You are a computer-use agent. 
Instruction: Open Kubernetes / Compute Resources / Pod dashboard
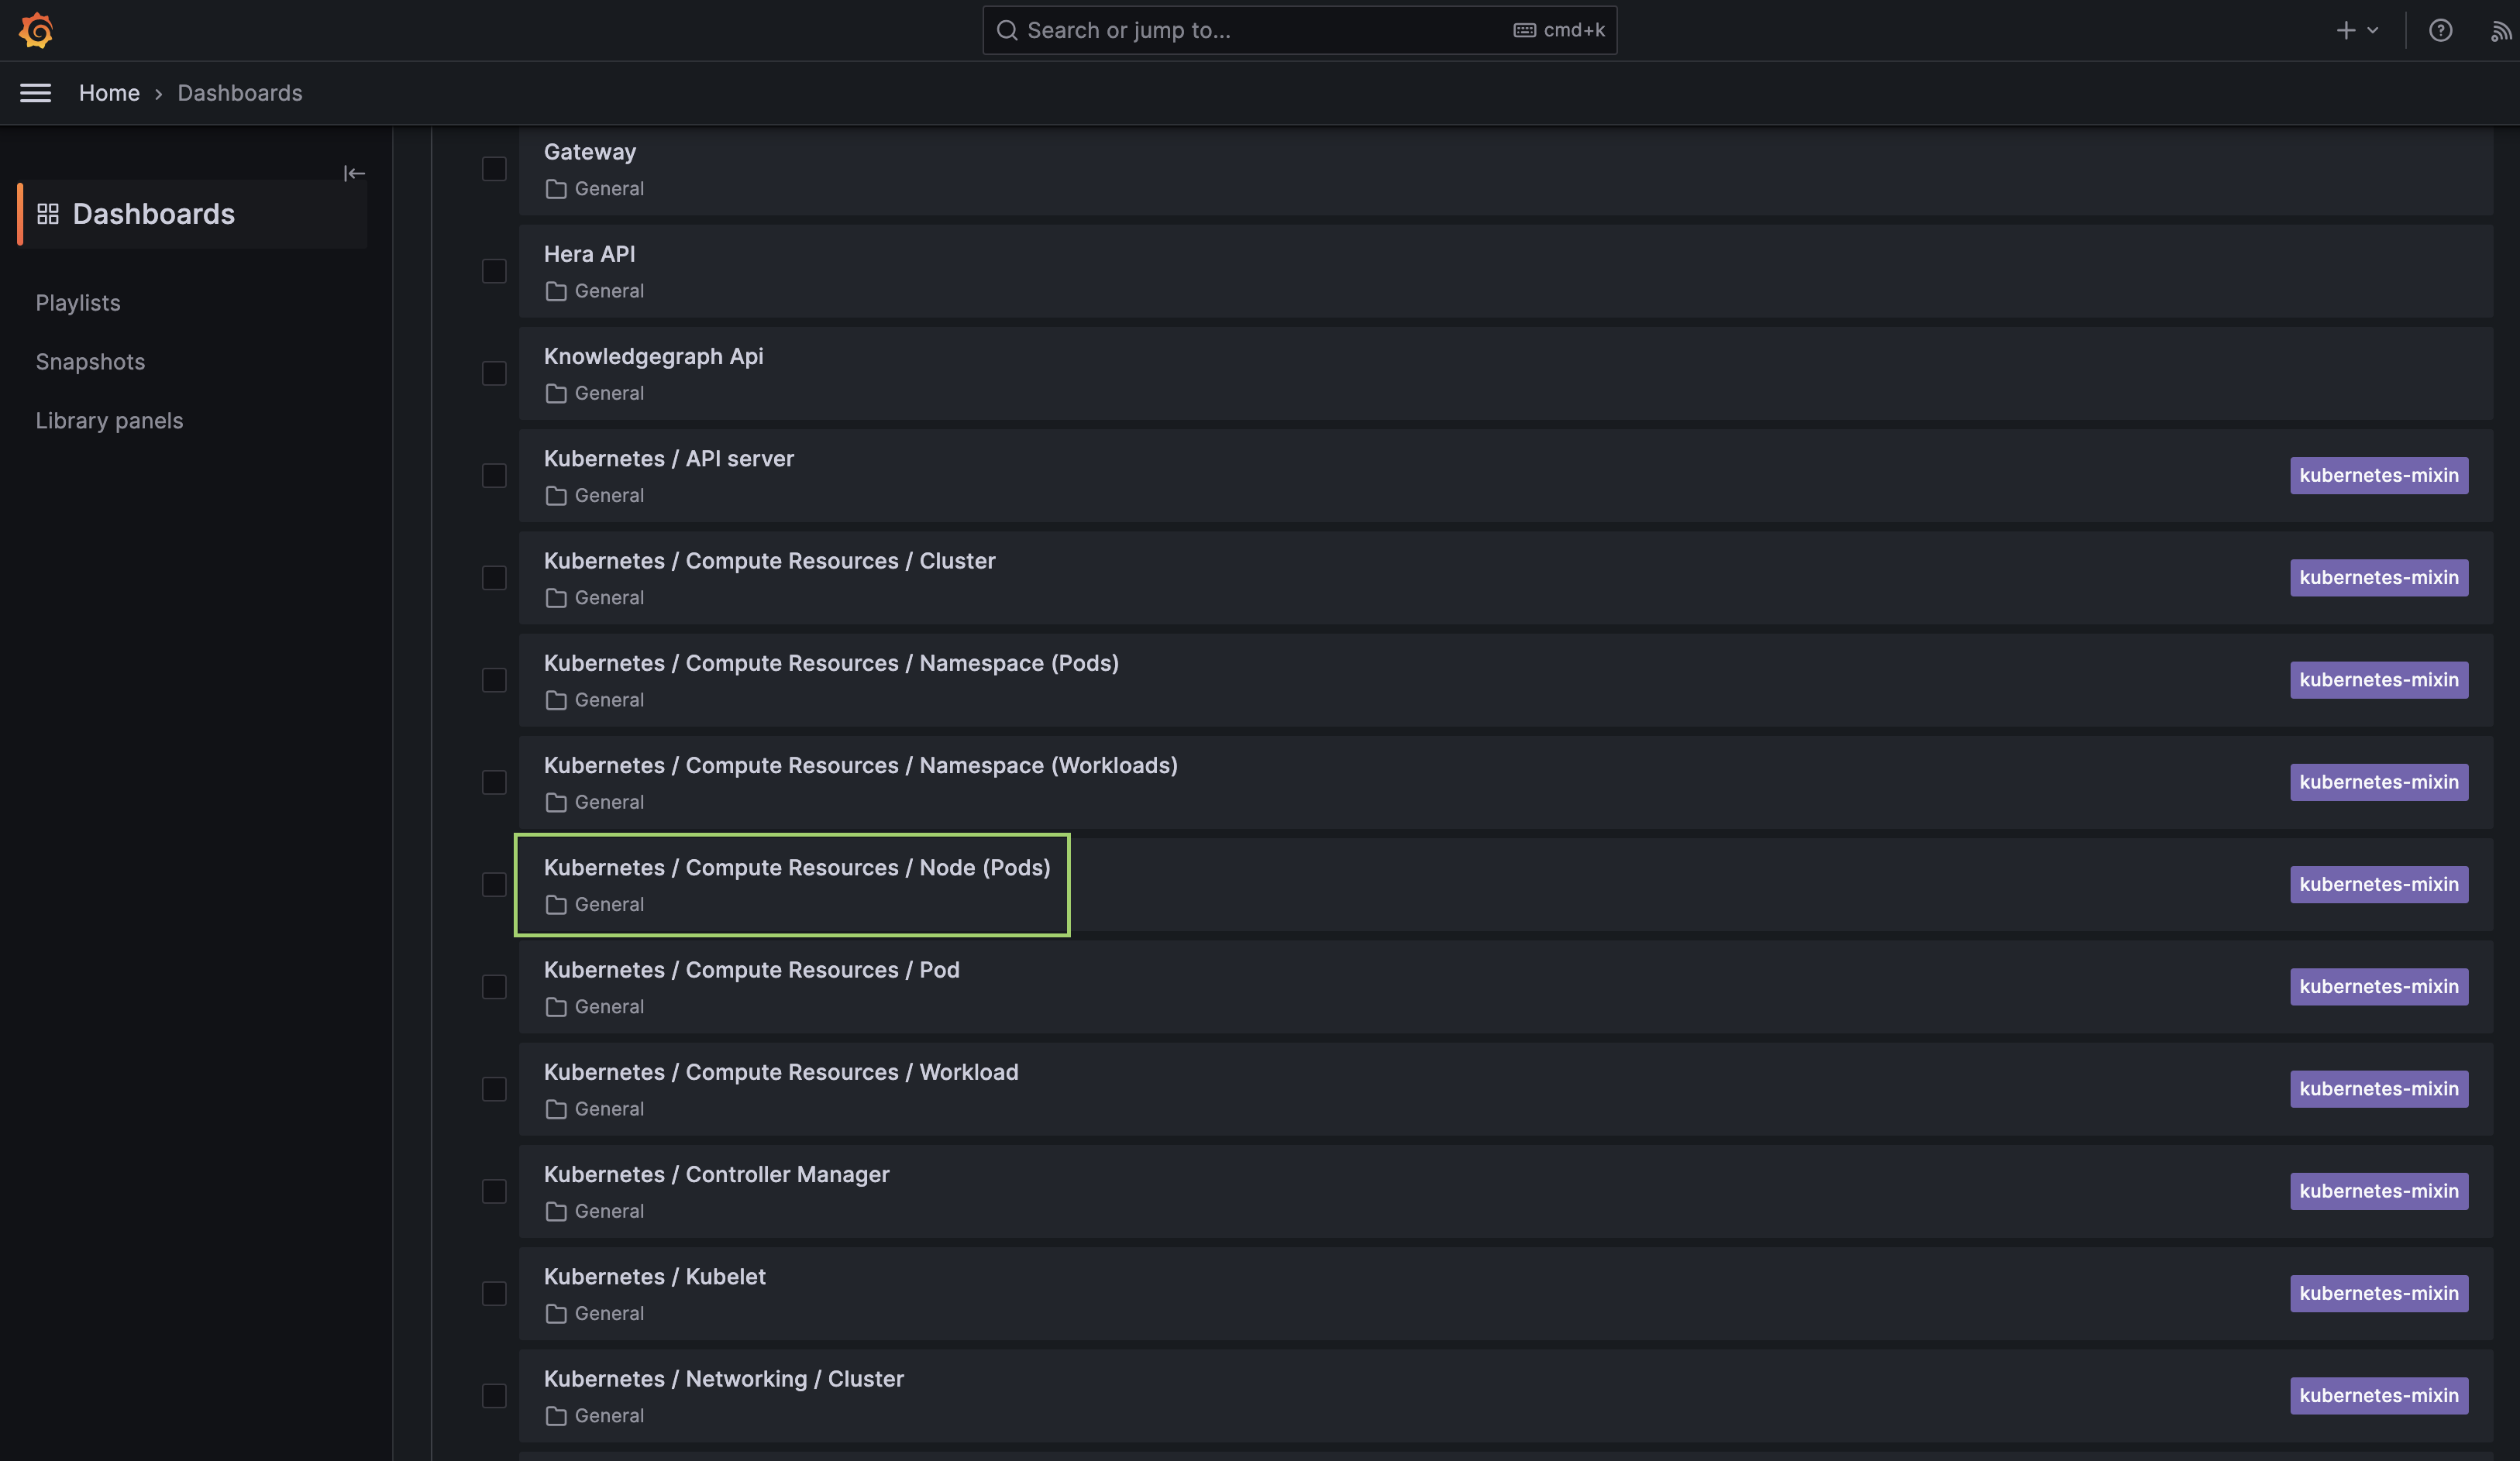[752, 970]
